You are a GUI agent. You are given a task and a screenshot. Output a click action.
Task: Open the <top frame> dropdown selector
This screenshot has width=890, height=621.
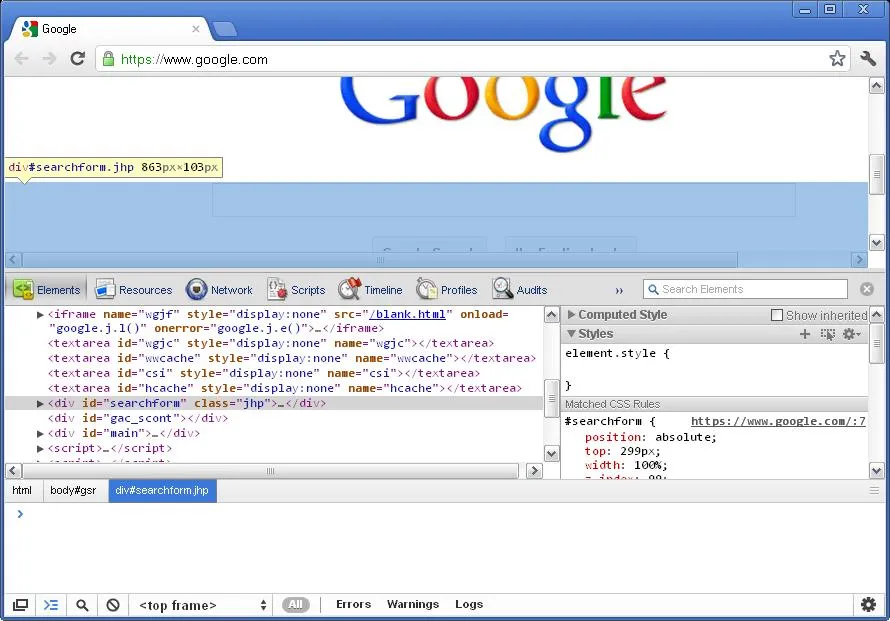point(200,604)
